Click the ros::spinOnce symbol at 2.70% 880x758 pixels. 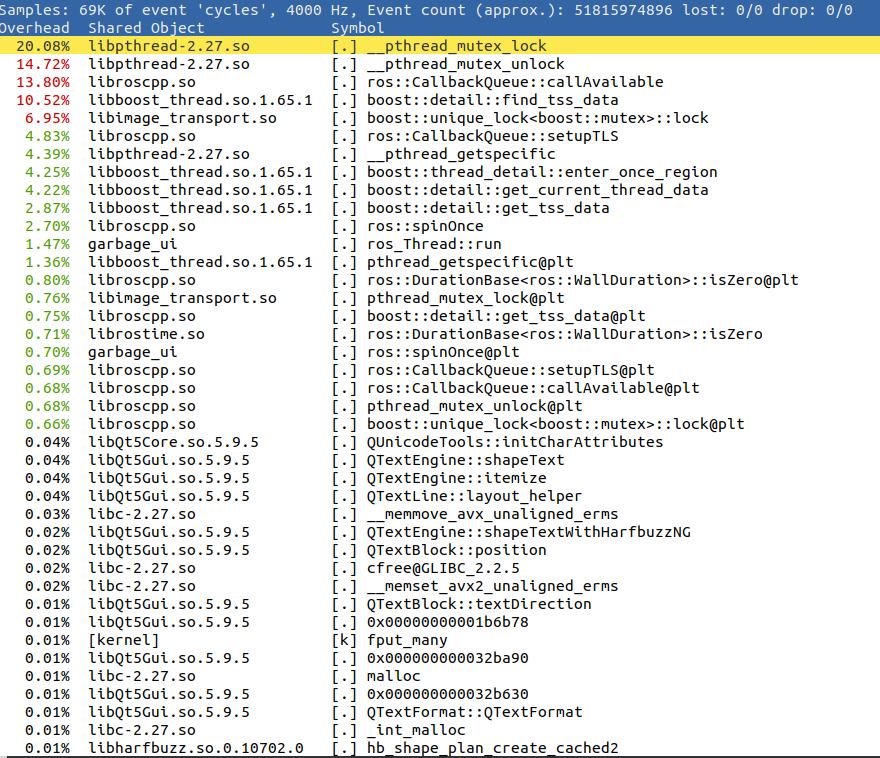point(425,226)
